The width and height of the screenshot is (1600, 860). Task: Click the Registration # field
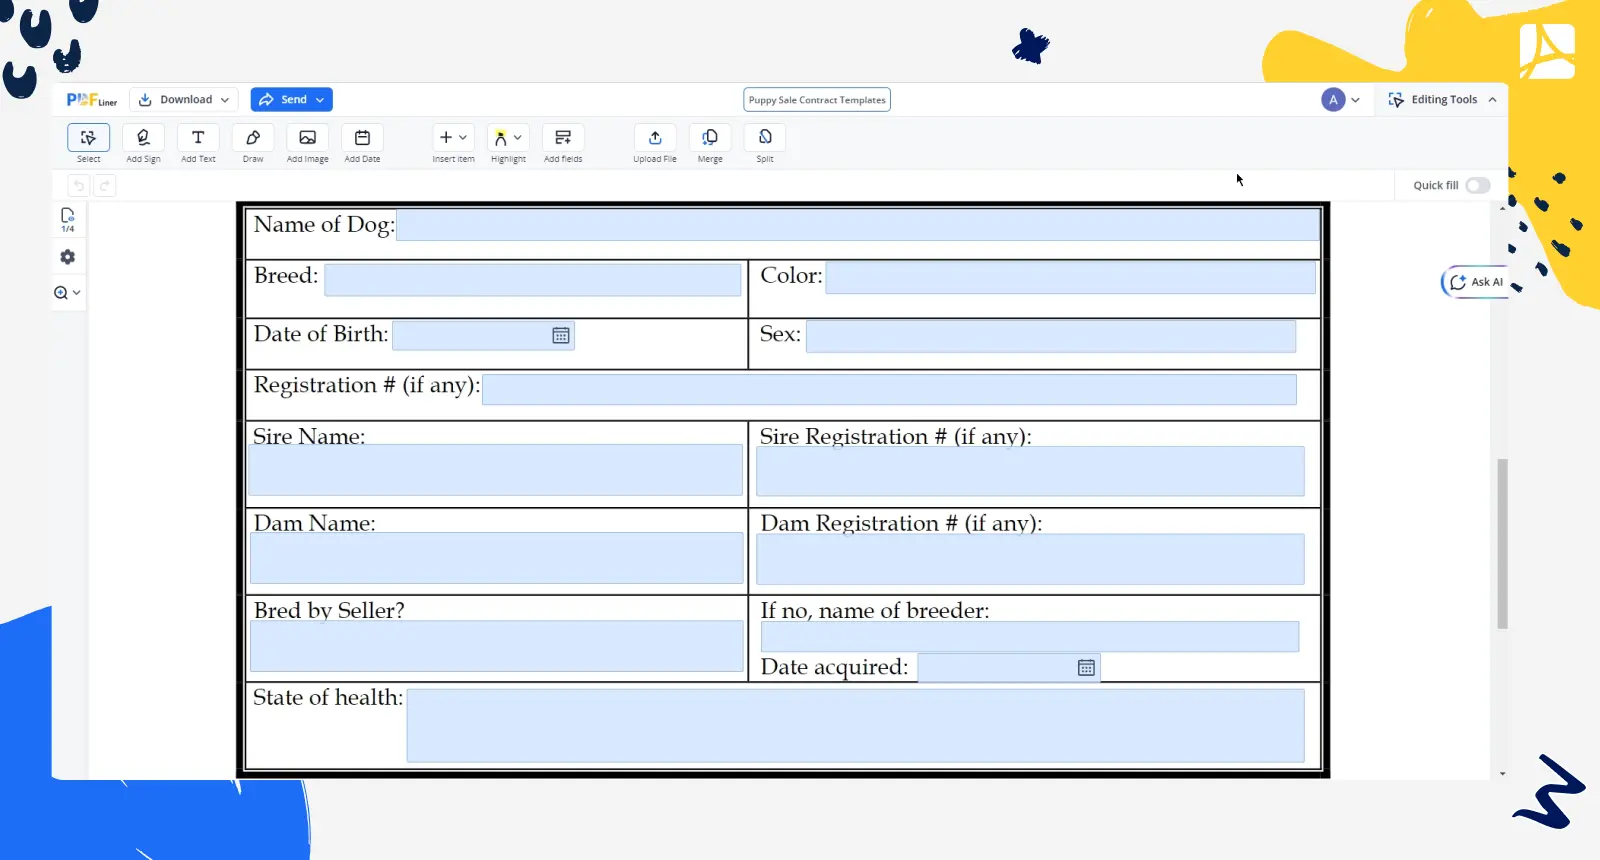pos(889,390)
